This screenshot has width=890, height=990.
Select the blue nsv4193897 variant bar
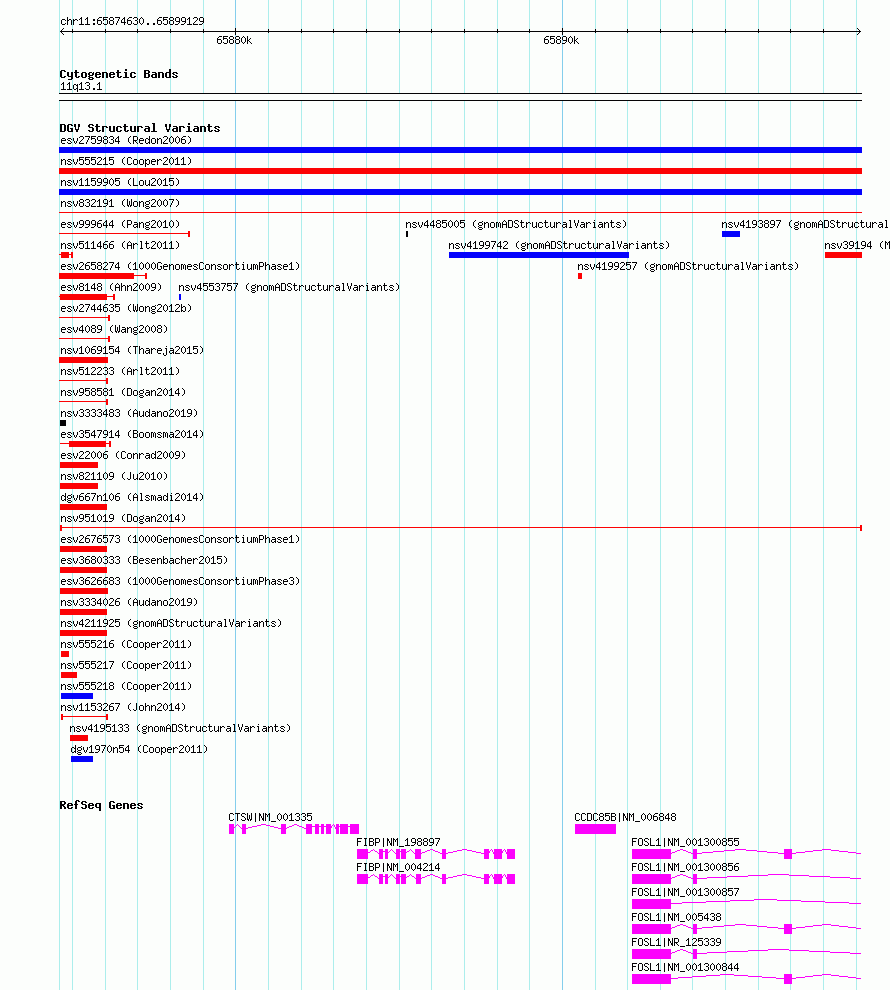(x=731, y=234)
